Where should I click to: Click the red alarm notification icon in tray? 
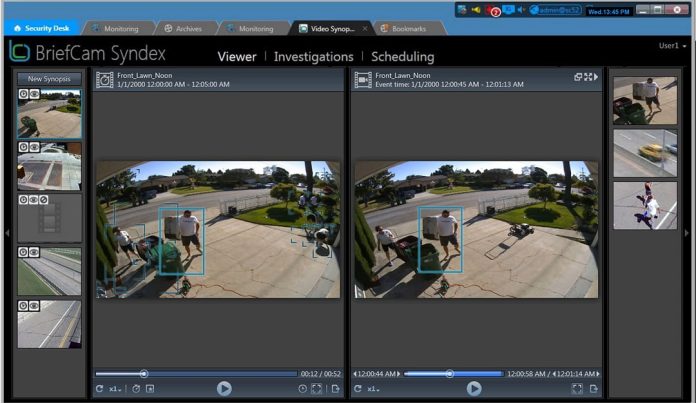point(493,10)
